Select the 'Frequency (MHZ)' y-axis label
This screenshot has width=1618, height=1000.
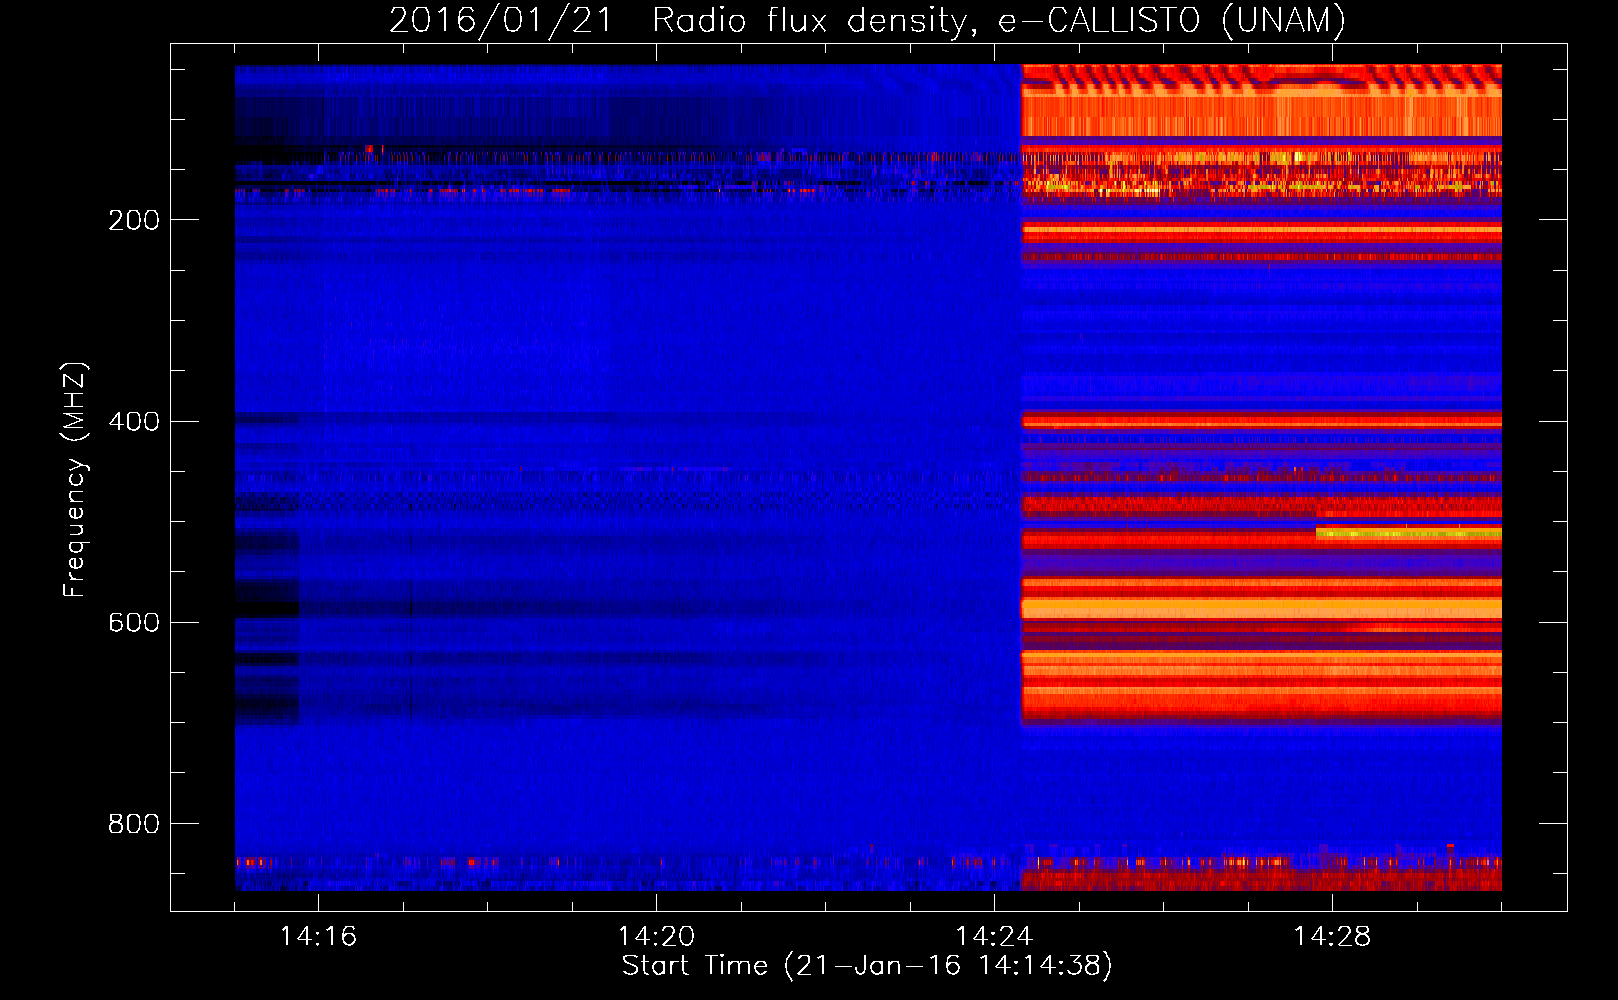click(75, 479)
